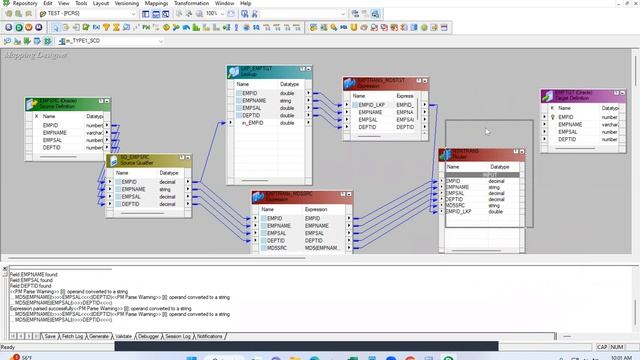Click the green Designer (D) tool icon

pyautogui.click(x=19, y=27)
